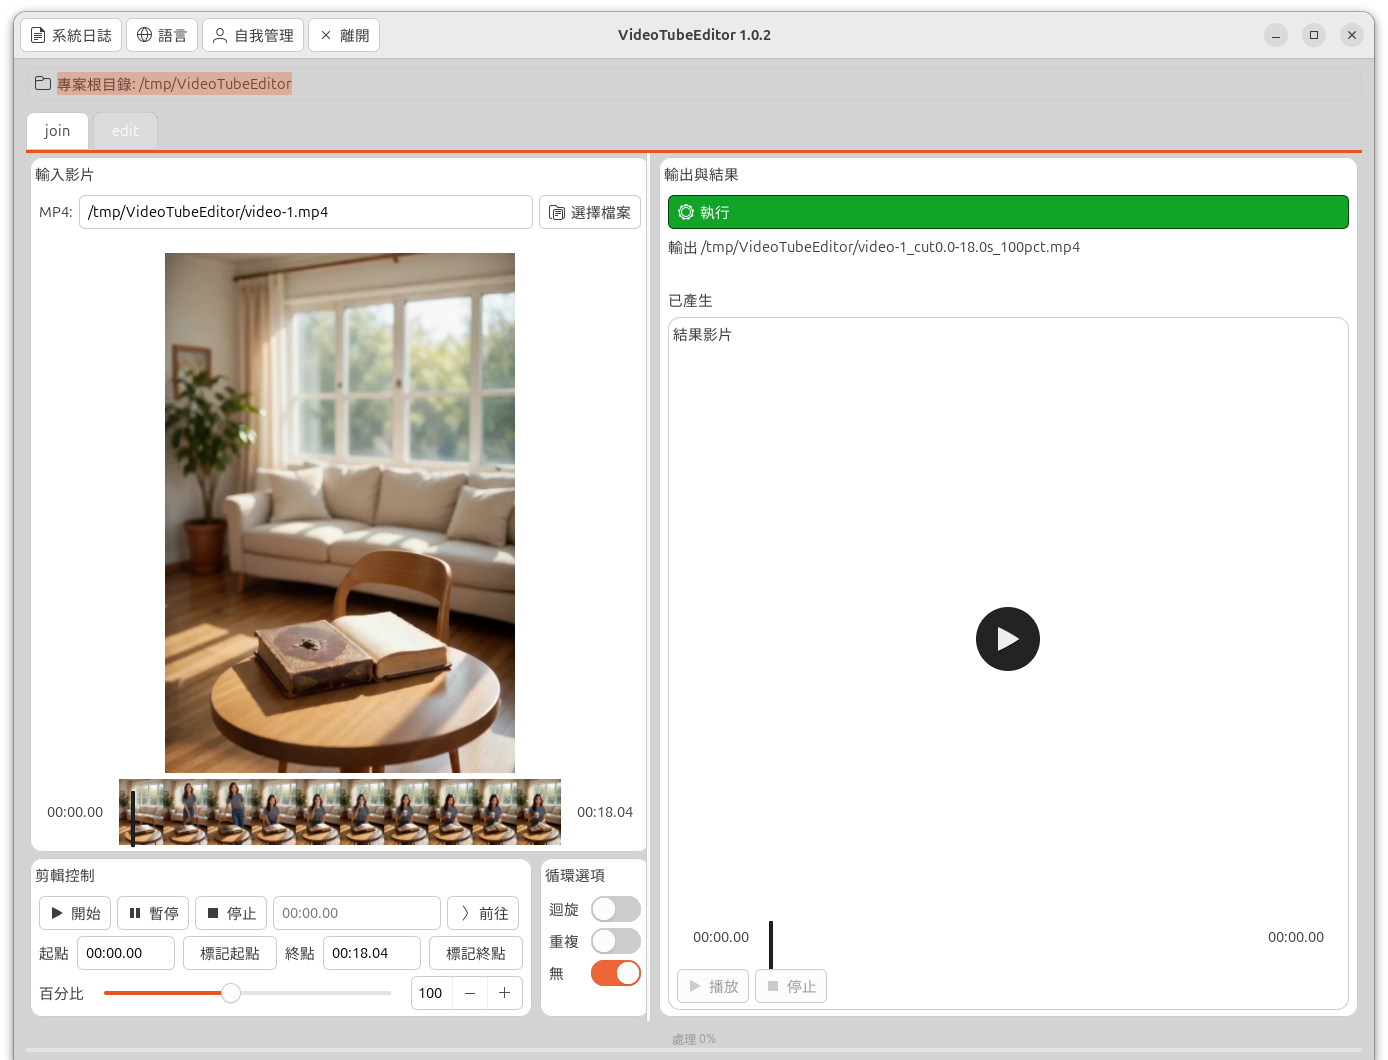Click the 離開 exit button
The height and width of the screenshot is (1060, 1388).
point(344,35)
